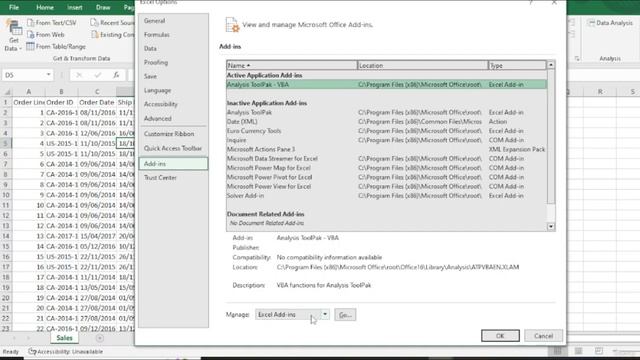
Task: Click the formula bar enter checkmark
Action: (98, 75)
